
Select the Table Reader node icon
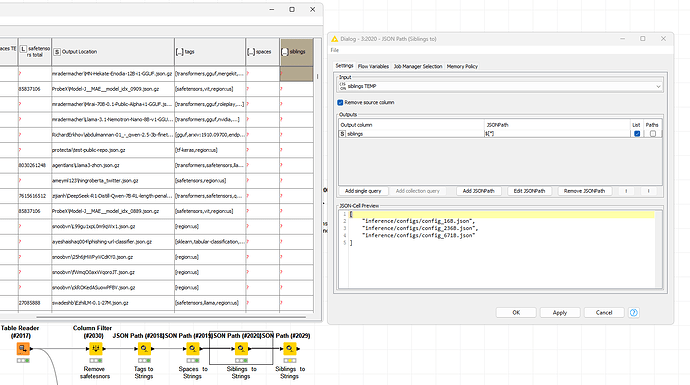pos(23,349)
